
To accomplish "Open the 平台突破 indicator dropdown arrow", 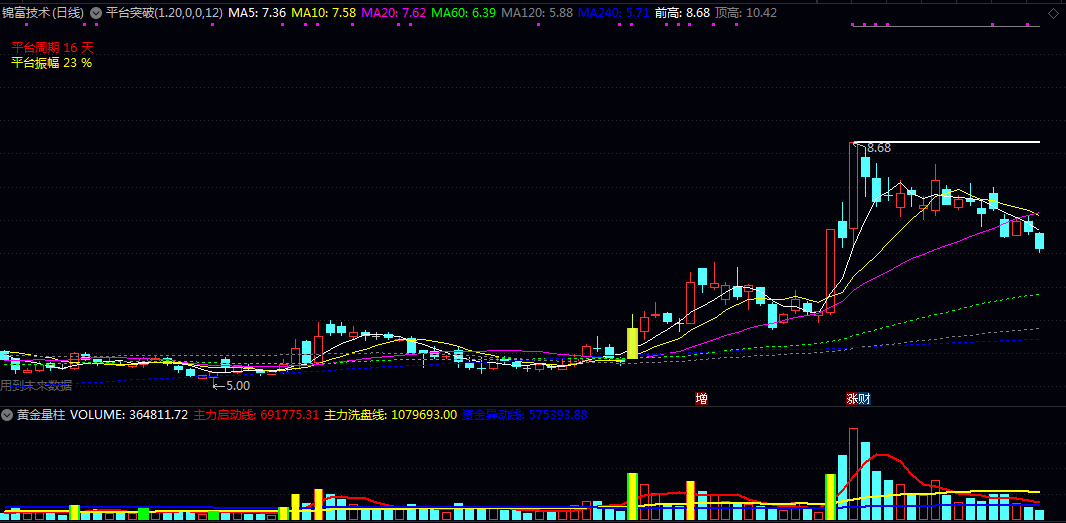I will (x=96, y=13).
